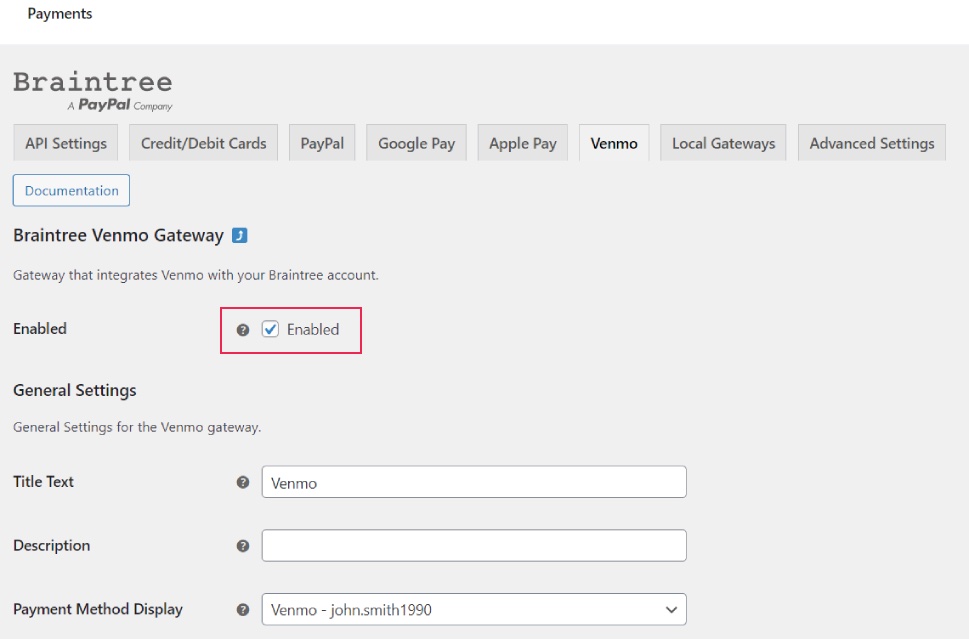This screenshot has height=639, width=969.
Task: Toggle the Enabled checkbox for Venmo
Action: click(x=270, y=329)
